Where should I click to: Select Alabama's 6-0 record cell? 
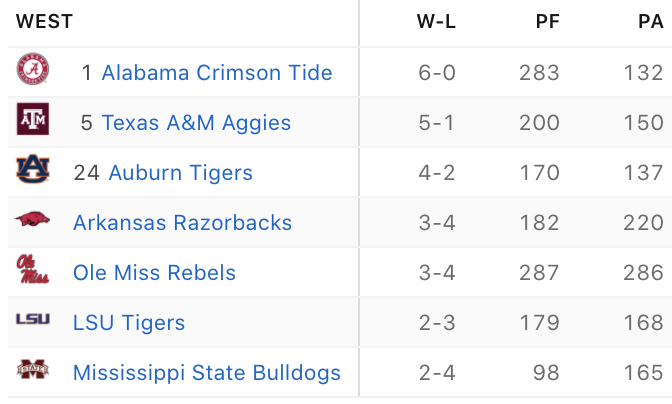click(437, 72)
